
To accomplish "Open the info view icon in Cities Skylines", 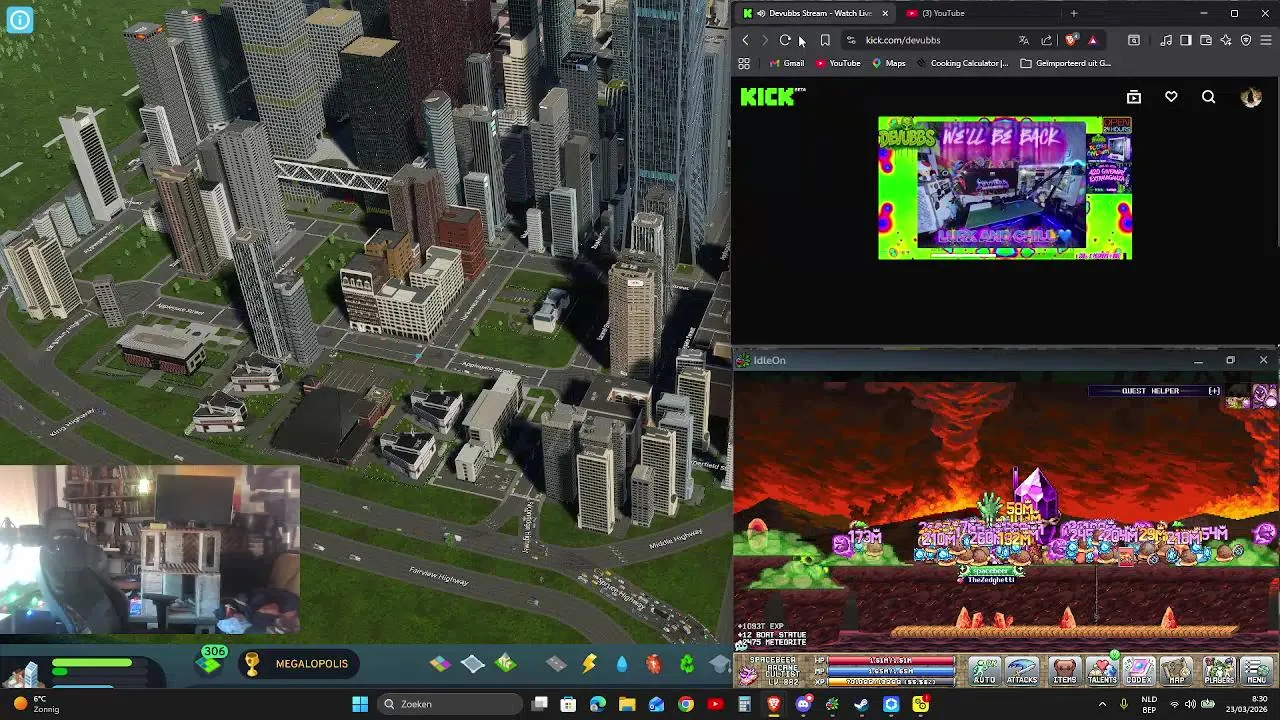I will (20, 19).
